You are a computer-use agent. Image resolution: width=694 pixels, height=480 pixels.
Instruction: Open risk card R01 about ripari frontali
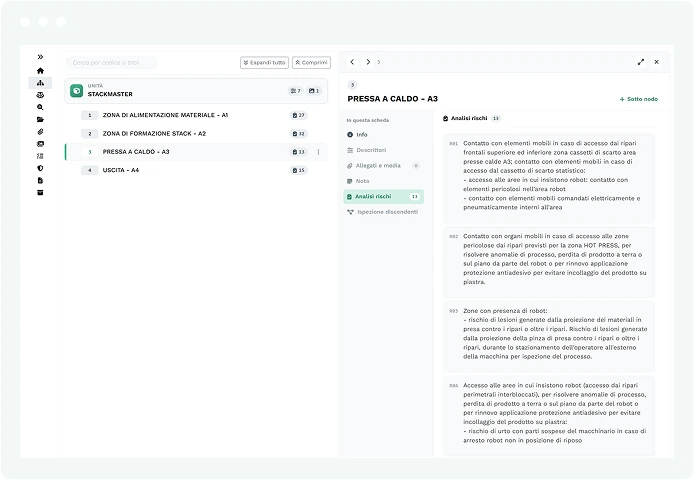pos(549,178)
